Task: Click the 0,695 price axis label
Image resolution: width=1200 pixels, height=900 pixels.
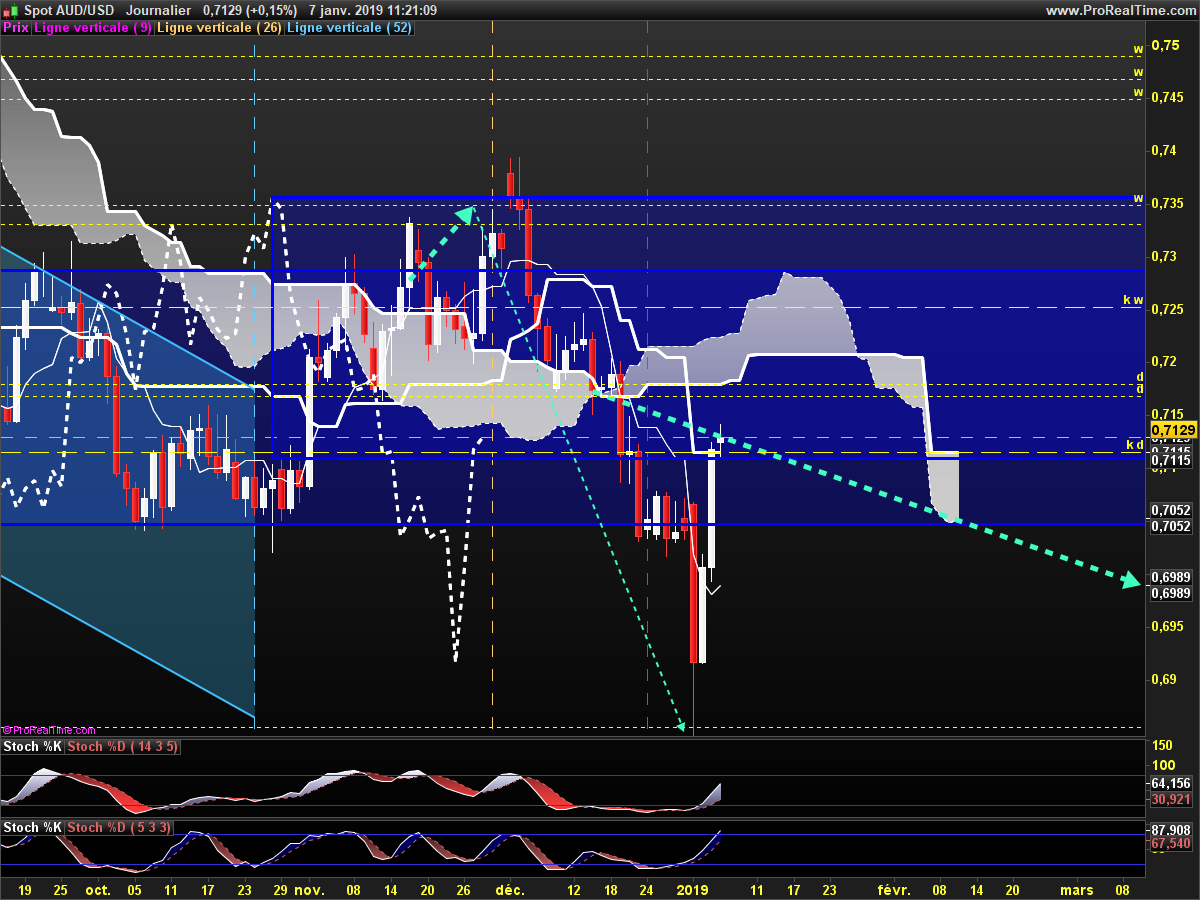Action: (x=1167, y=627)
